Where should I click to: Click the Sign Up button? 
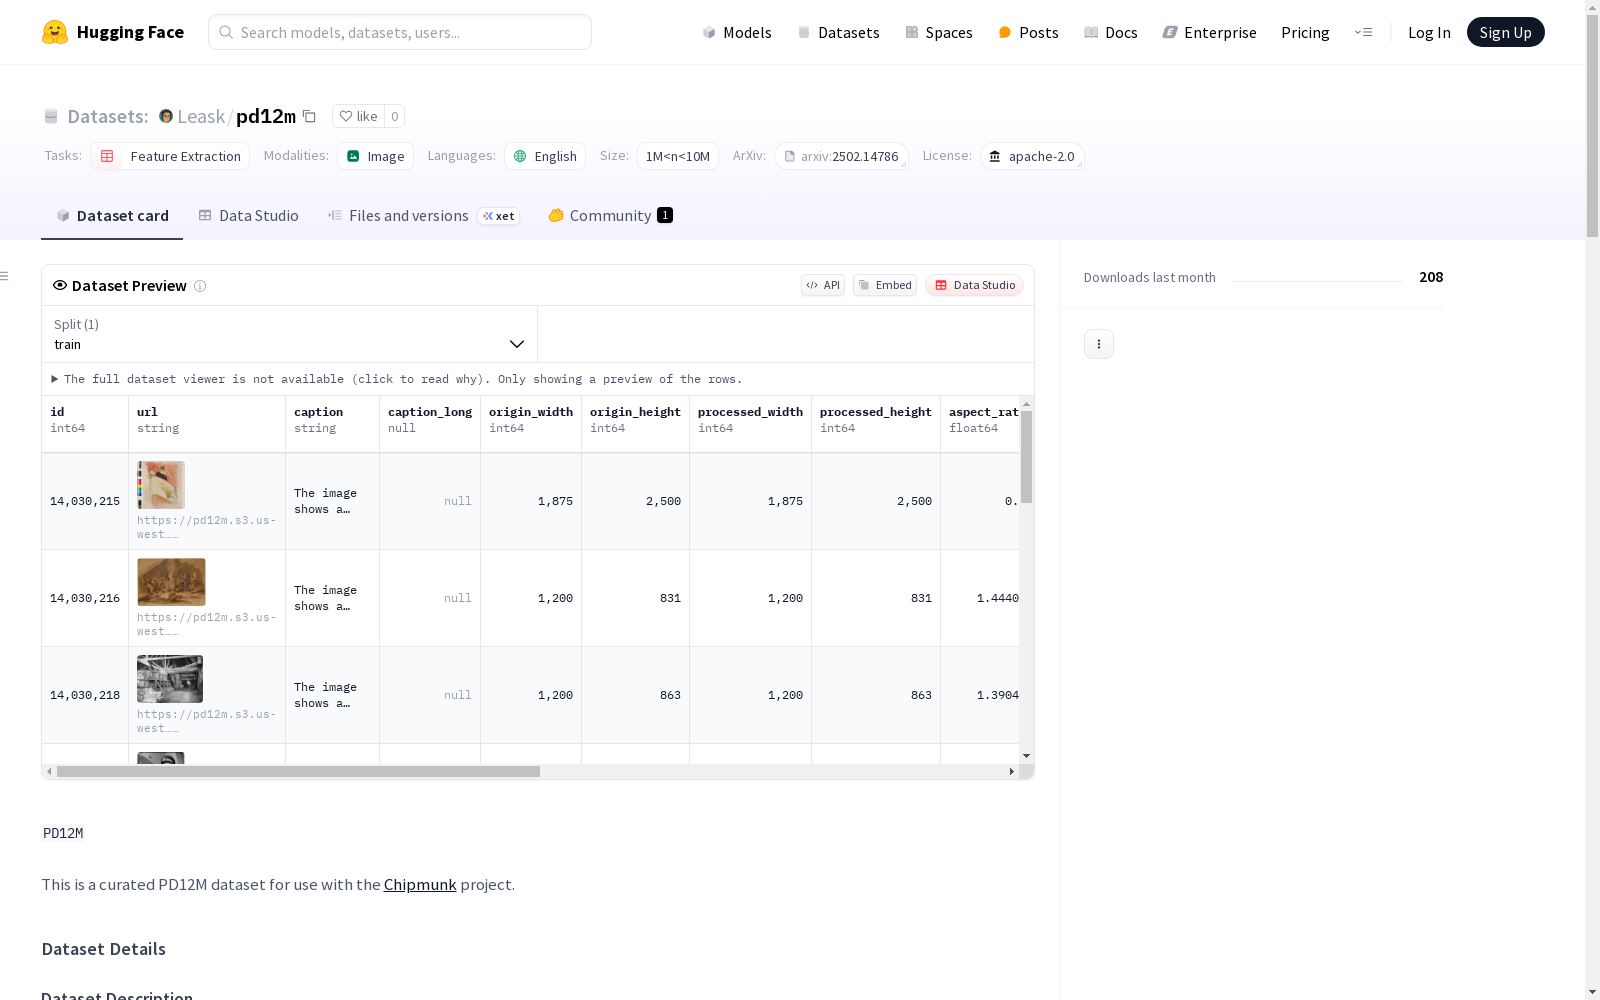point(1506,32)
